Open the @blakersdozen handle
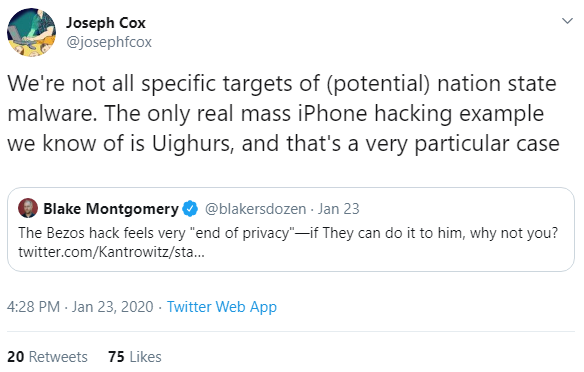The image size is (584, 372). coord(256,209)
